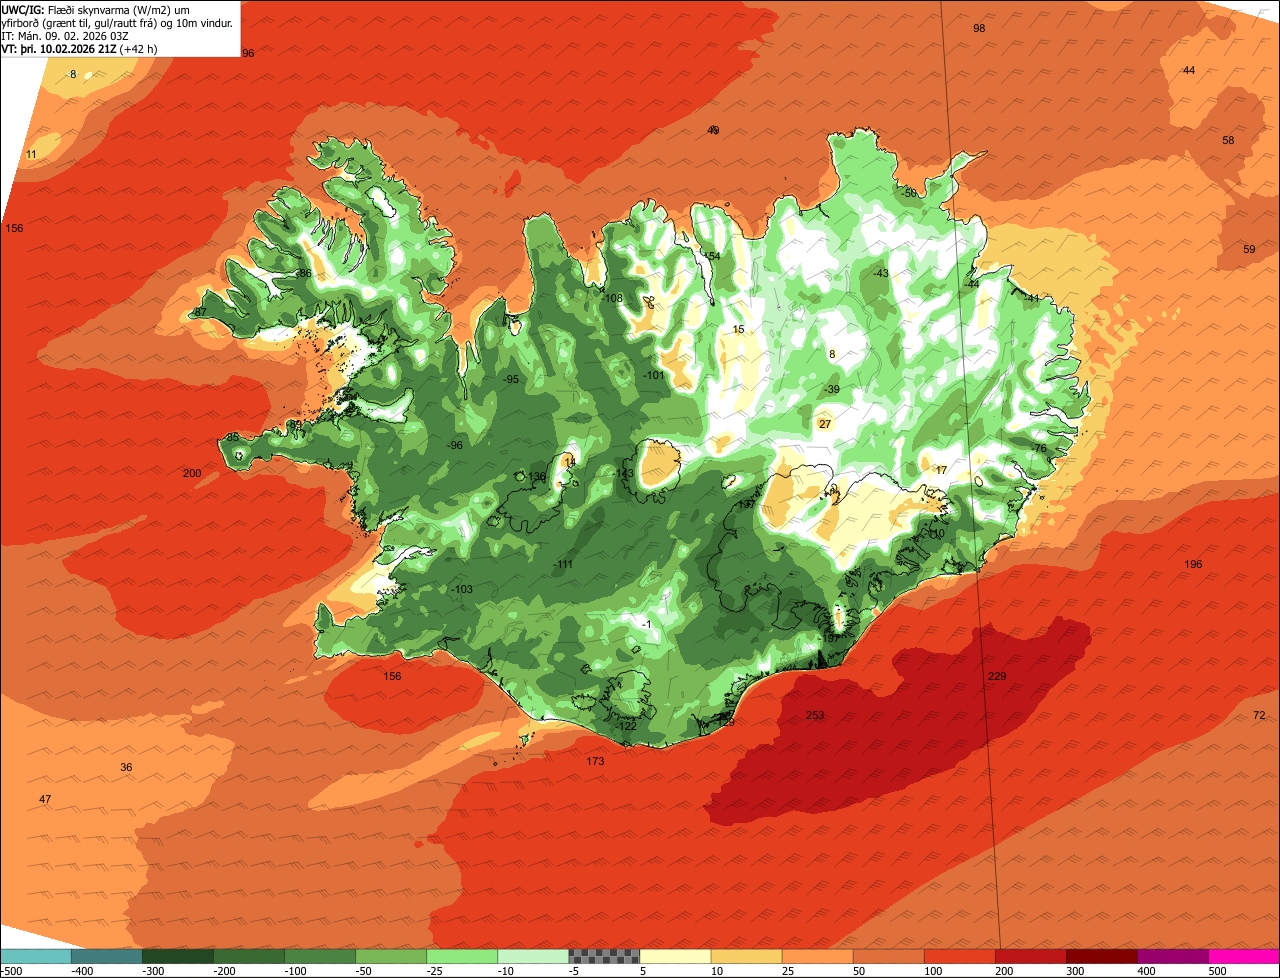Image resolution: width=1280 pixels, height=978 pixels.
Task: Click the -41 value near the east coast
Action: coord(1032,298)
